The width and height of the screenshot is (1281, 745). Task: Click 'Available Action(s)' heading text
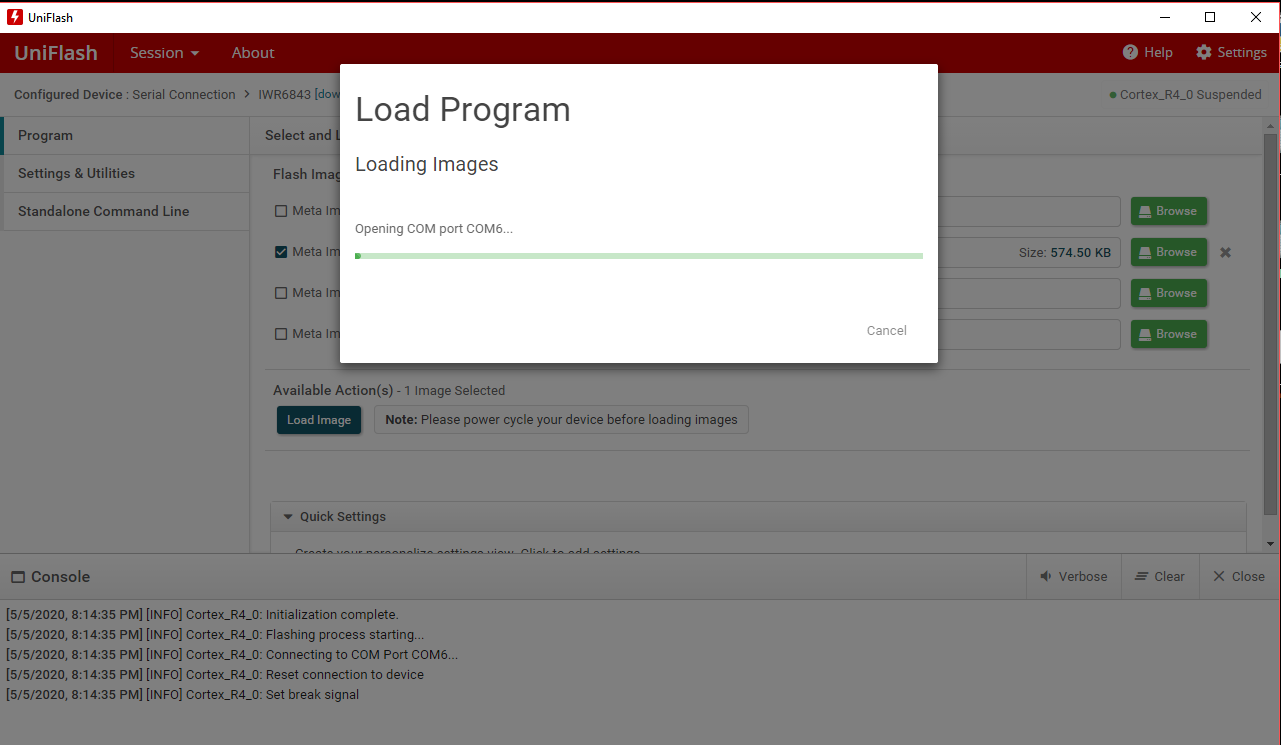(333, 391)
